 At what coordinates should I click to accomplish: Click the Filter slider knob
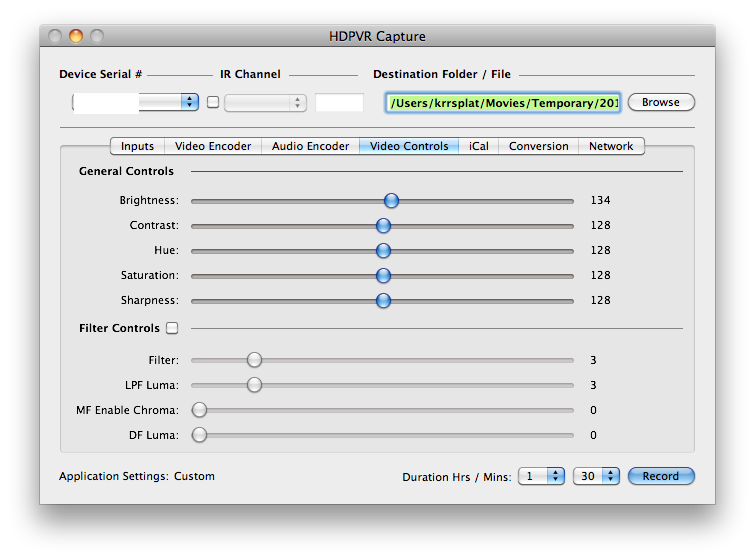(254, 360)
